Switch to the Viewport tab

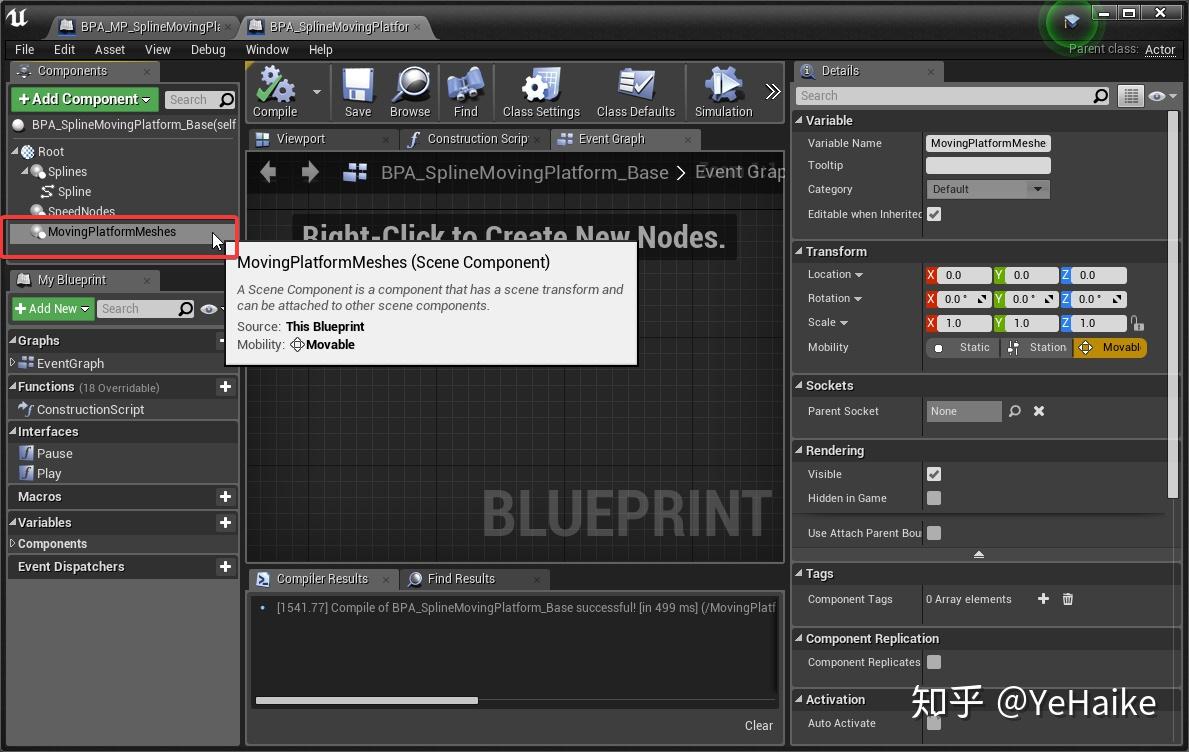pyautogui.click(x=300, y=139)
